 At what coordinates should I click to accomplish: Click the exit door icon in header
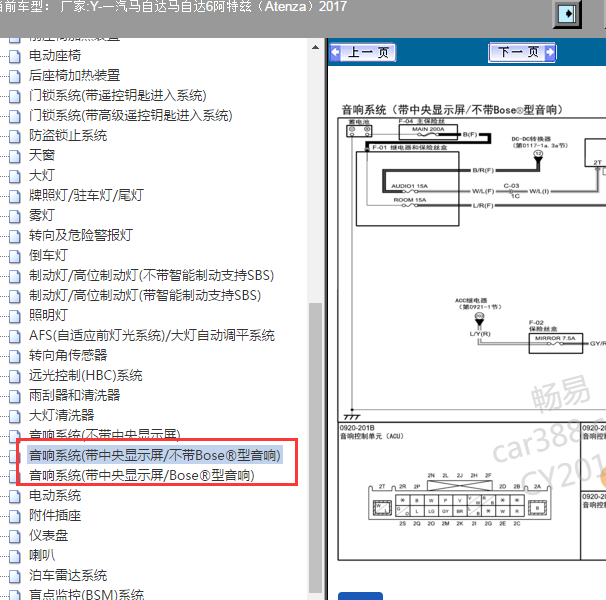pyautogui.click(x=567, y=14)
